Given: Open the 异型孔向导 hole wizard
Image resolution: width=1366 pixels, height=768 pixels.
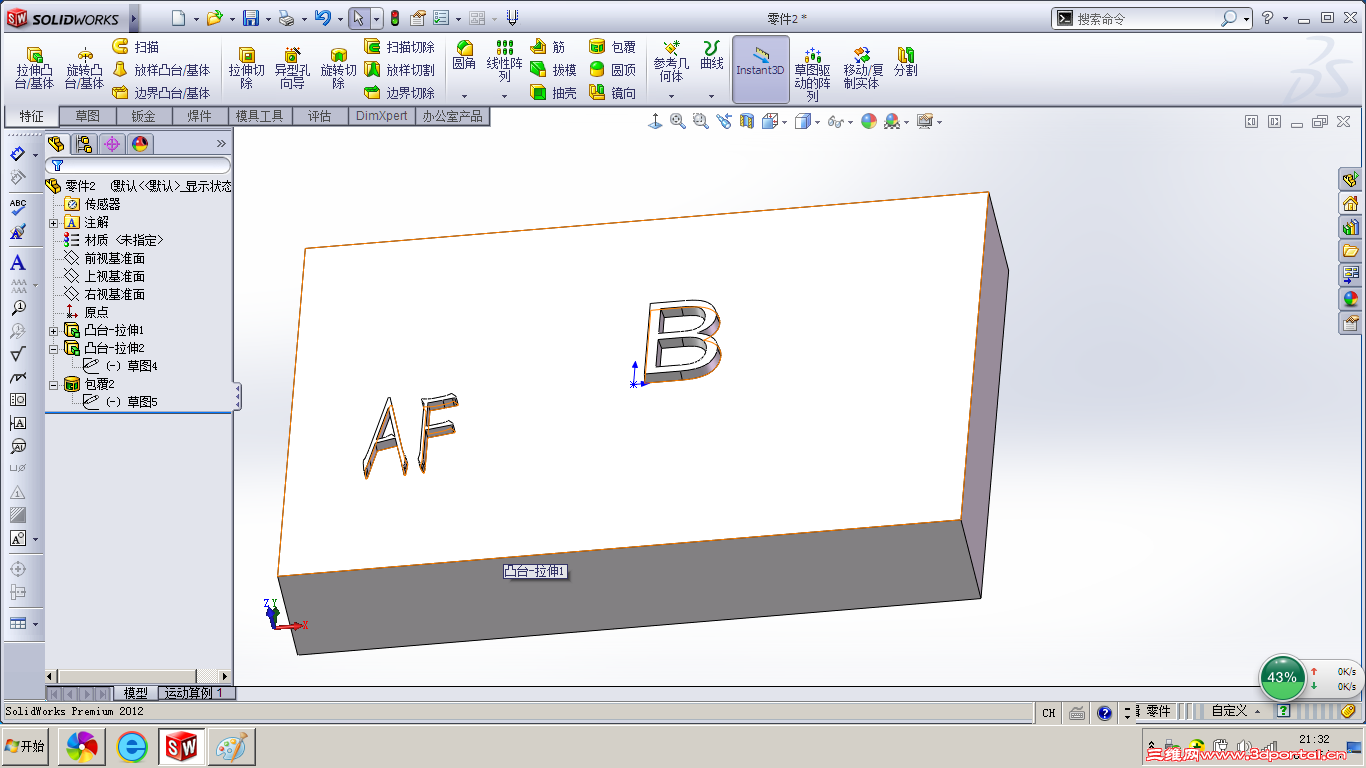Looking at the screenshot, I should (292, 68).
